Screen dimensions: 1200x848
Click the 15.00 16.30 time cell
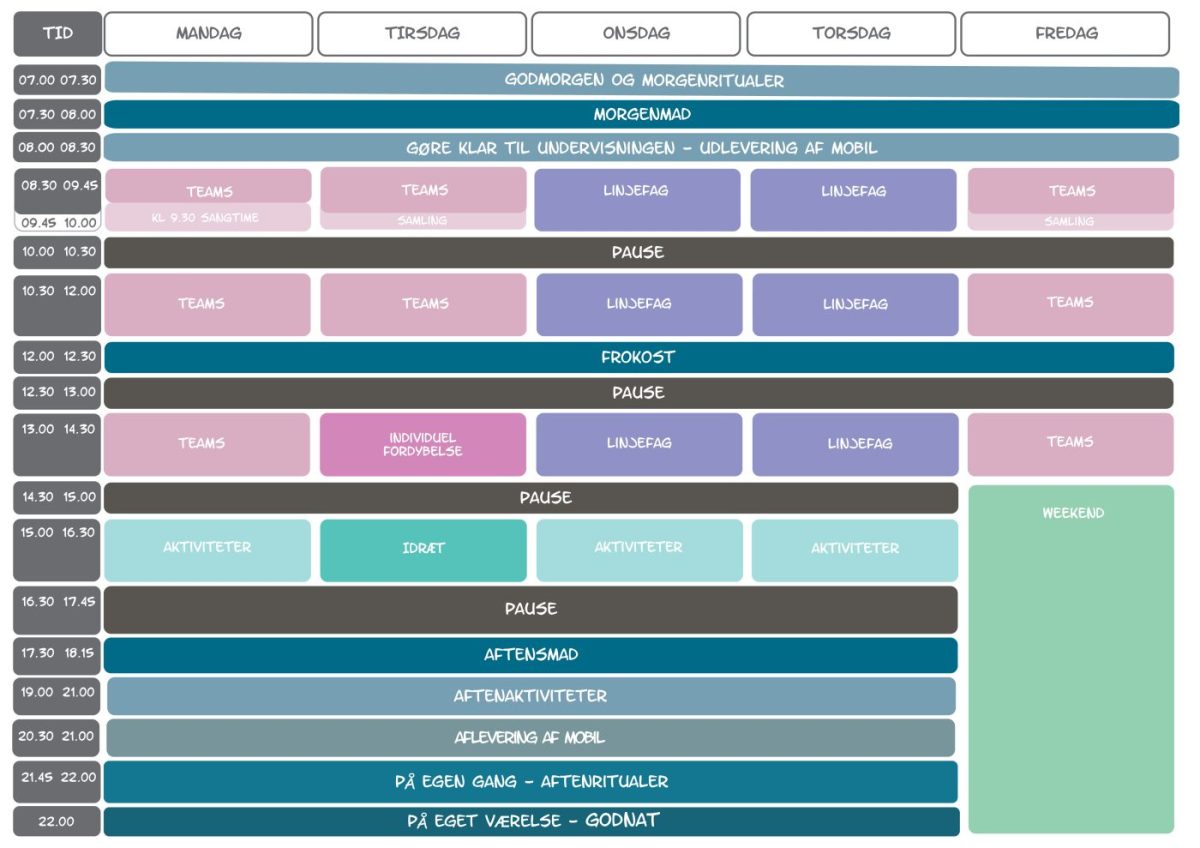(57, 550)
